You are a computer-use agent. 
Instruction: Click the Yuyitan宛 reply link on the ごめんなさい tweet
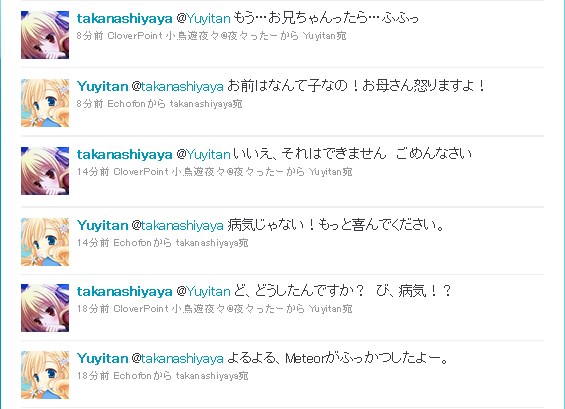[330, 172]
